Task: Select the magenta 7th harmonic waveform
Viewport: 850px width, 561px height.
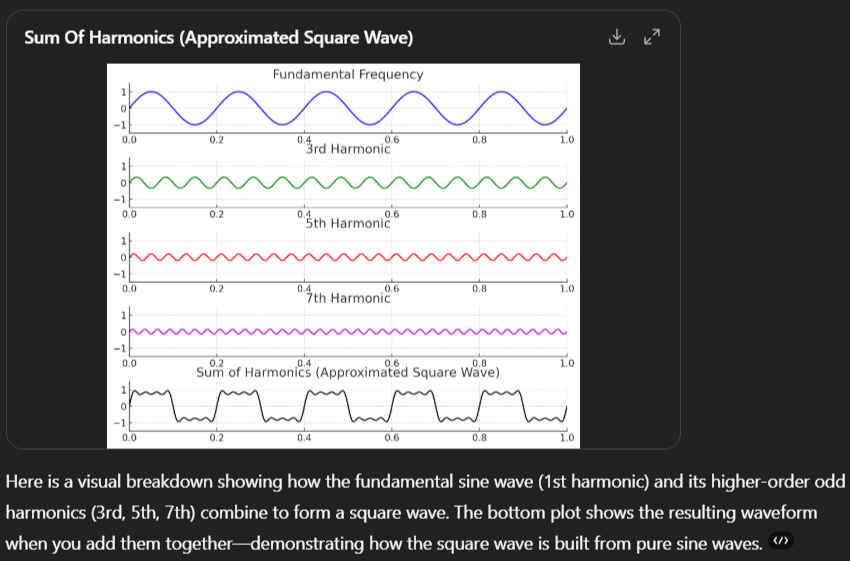Action: tap(347, 331)
